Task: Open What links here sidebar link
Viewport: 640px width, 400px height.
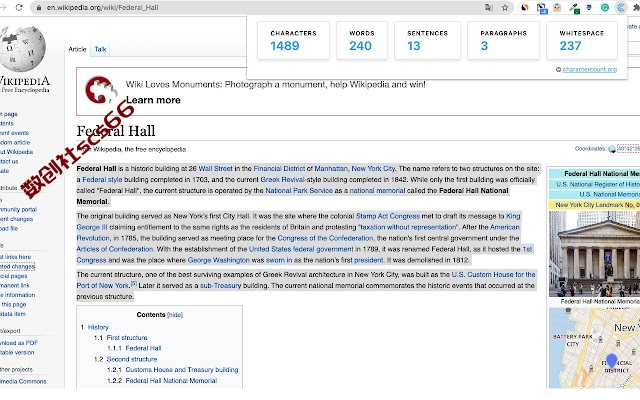Action: point(16,257)
